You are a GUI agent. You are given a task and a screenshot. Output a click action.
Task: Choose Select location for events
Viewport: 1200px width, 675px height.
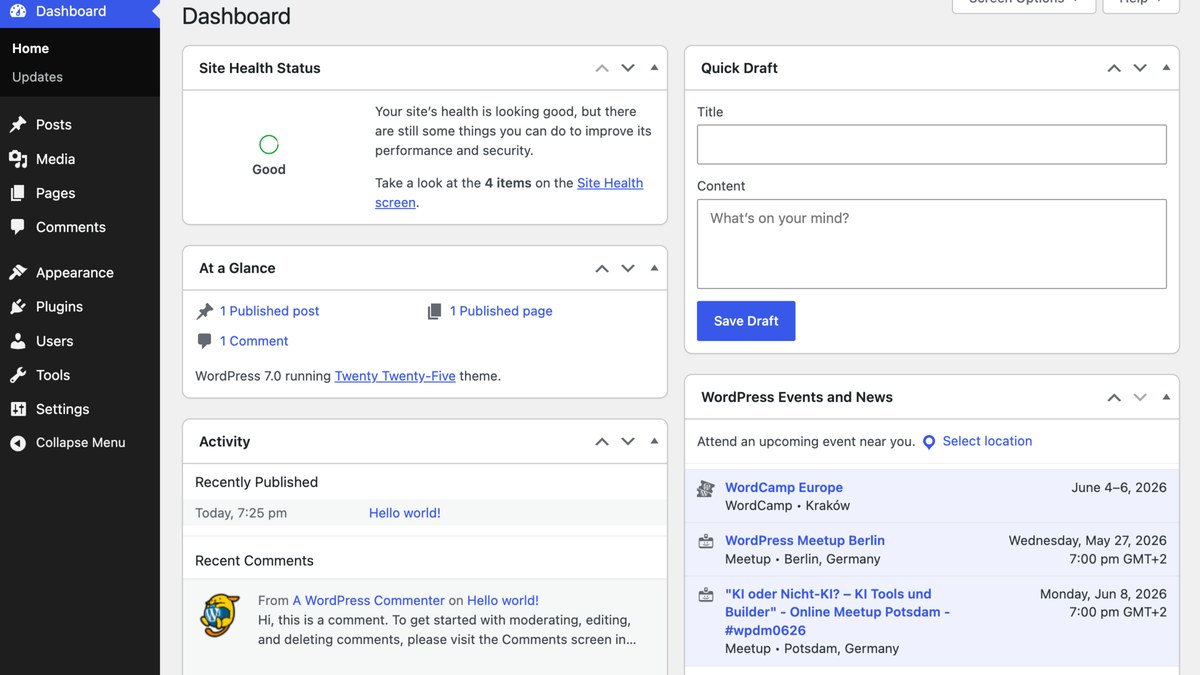(x=987, y=441)
